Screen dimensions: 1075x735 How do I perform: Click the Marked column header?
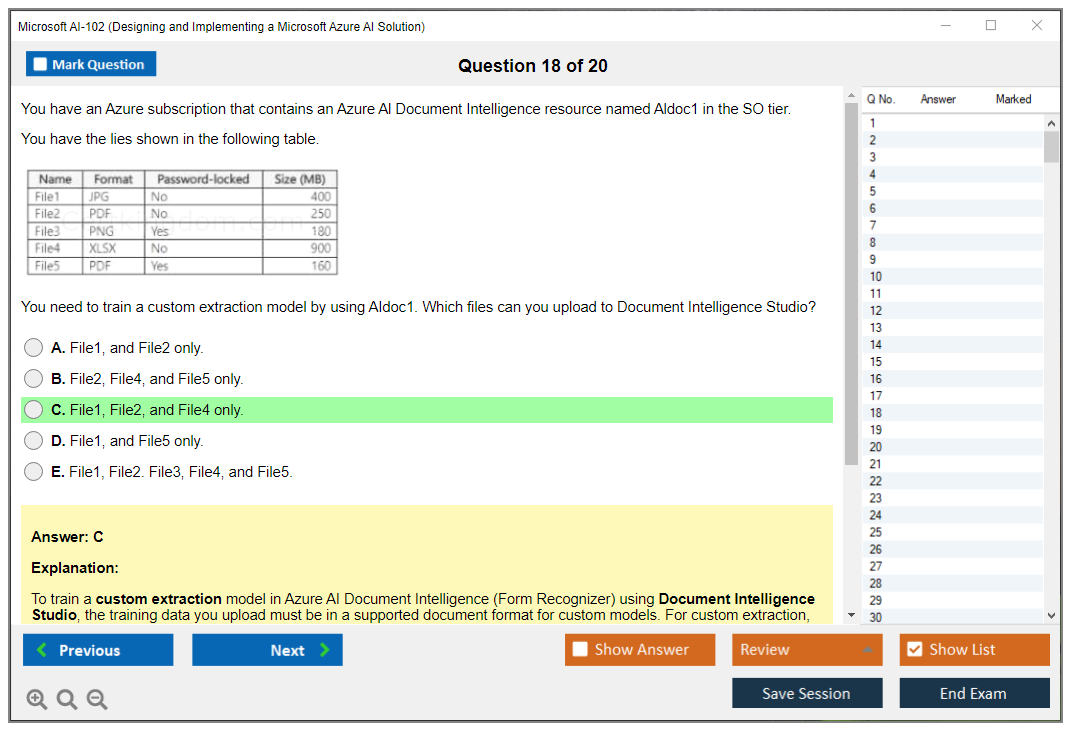coord(1013,99)
